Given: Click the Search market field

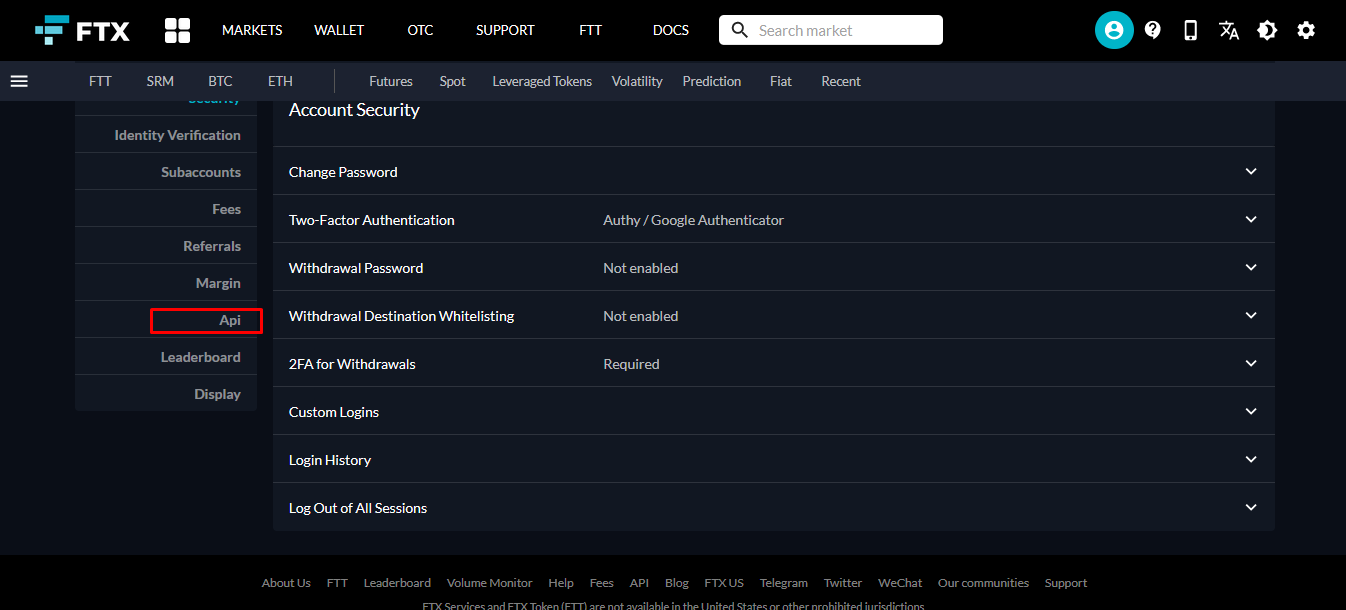Looking at the screenshot, I should click(845, 30).
